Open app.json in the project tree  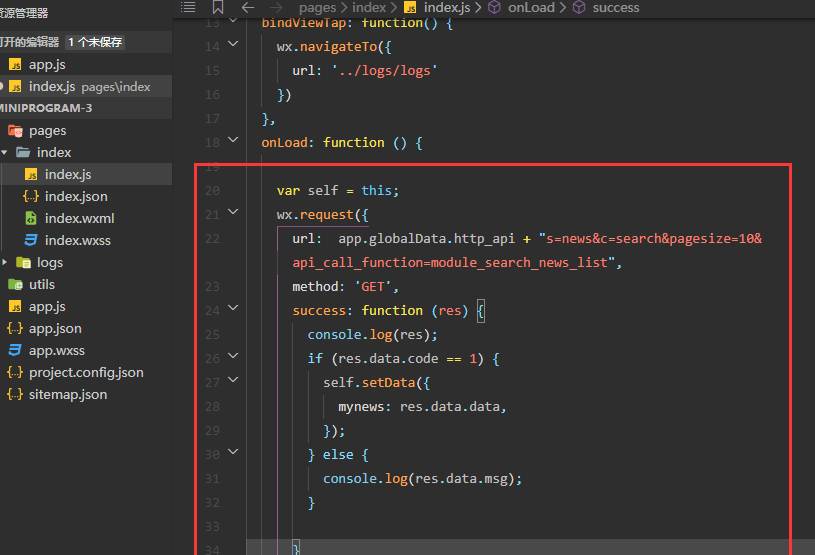tap(55, 328)
